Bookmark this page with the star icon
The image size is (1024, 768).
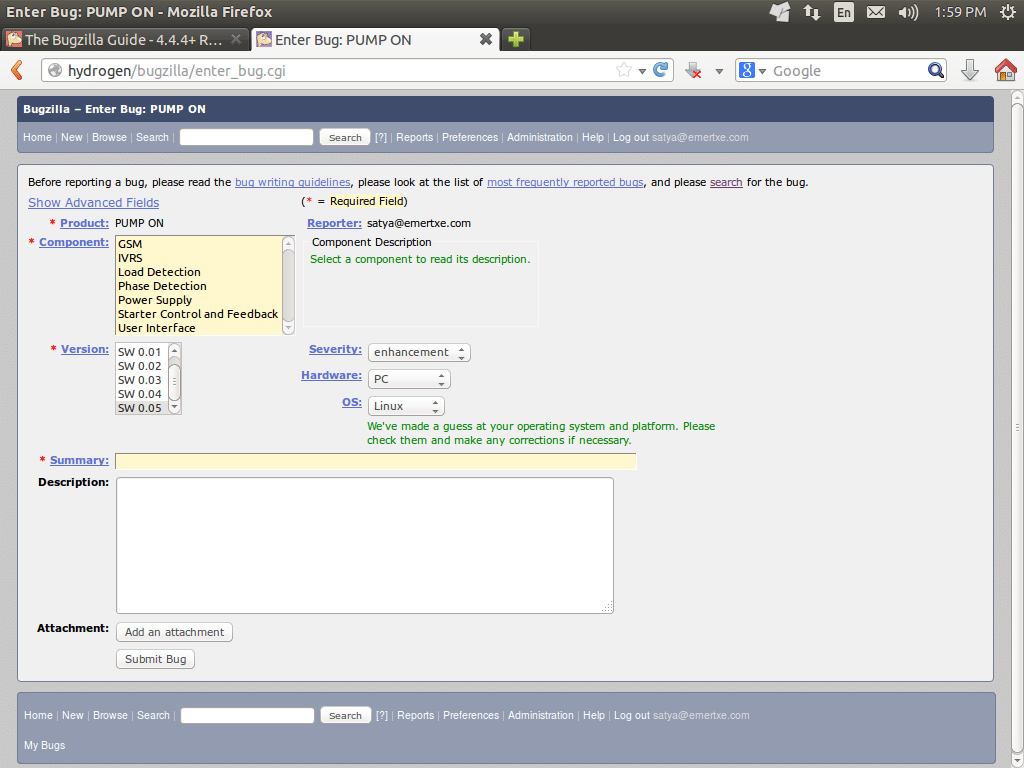[624, 70]
